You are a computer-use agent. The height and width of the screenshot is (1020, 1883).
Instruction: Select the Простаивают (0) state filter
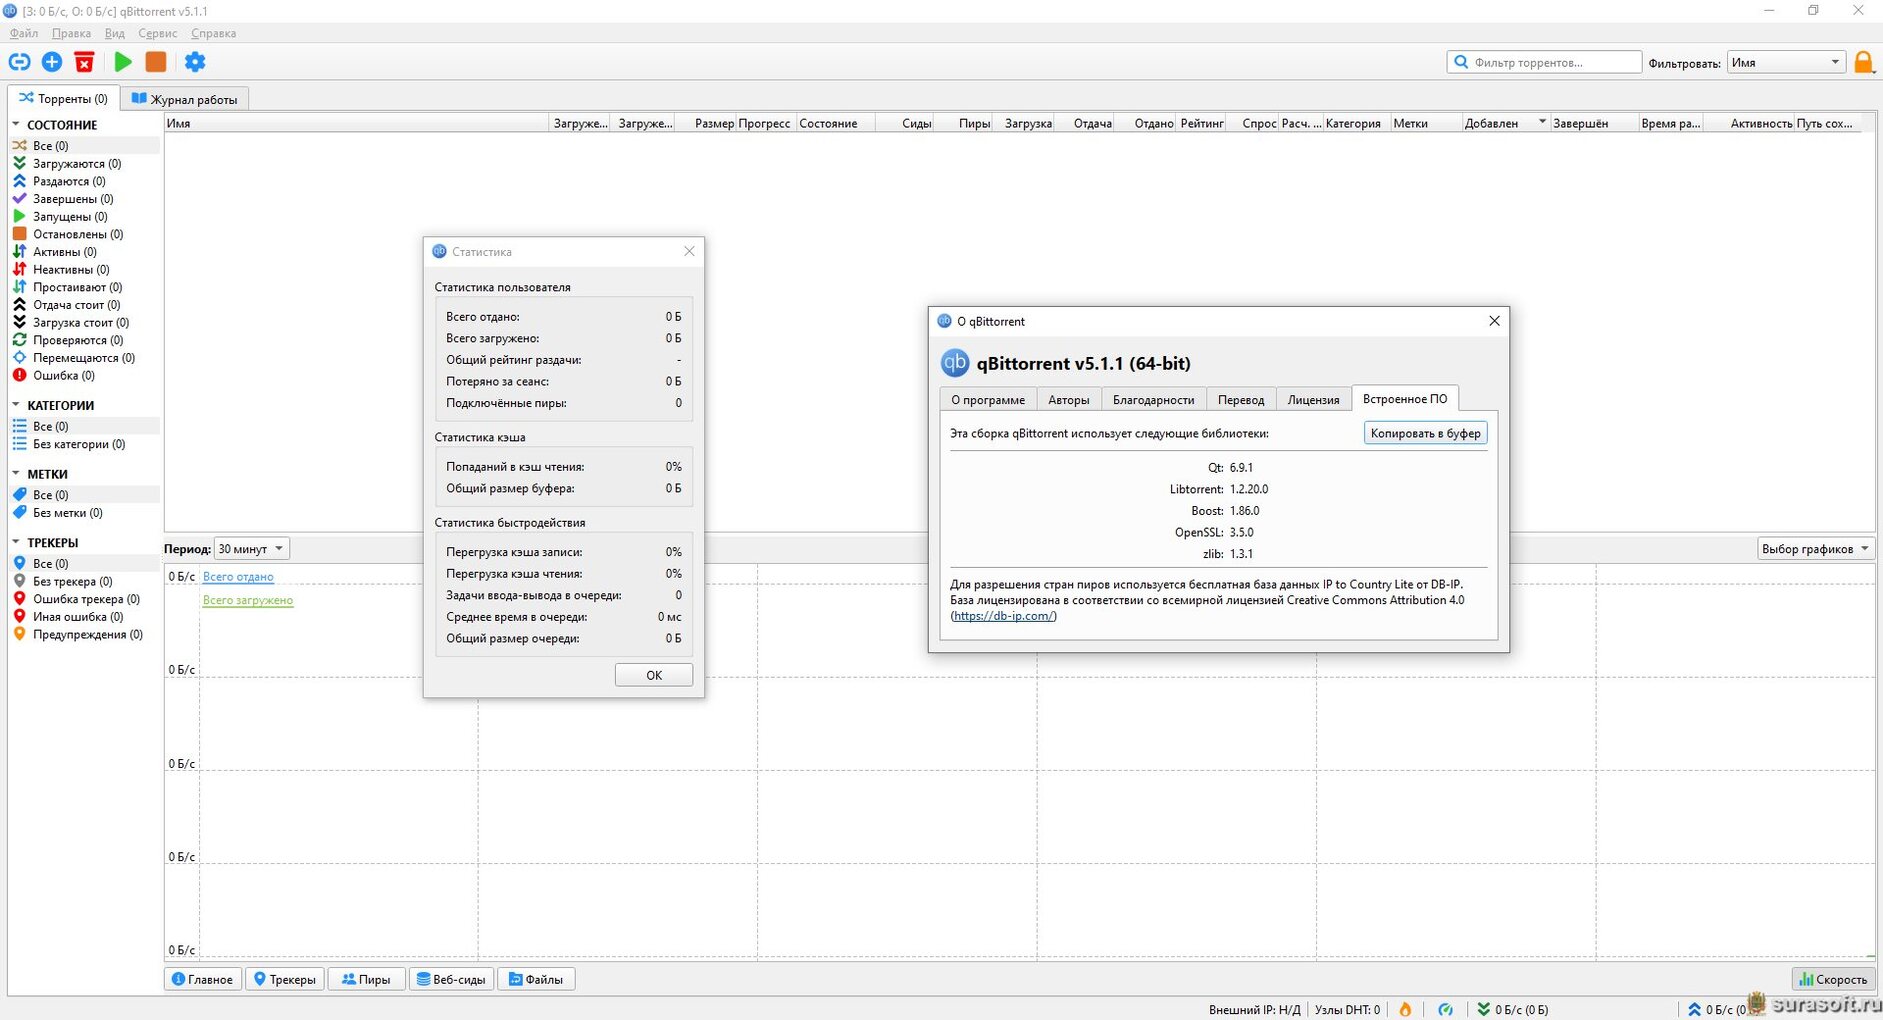pos(78,287)
